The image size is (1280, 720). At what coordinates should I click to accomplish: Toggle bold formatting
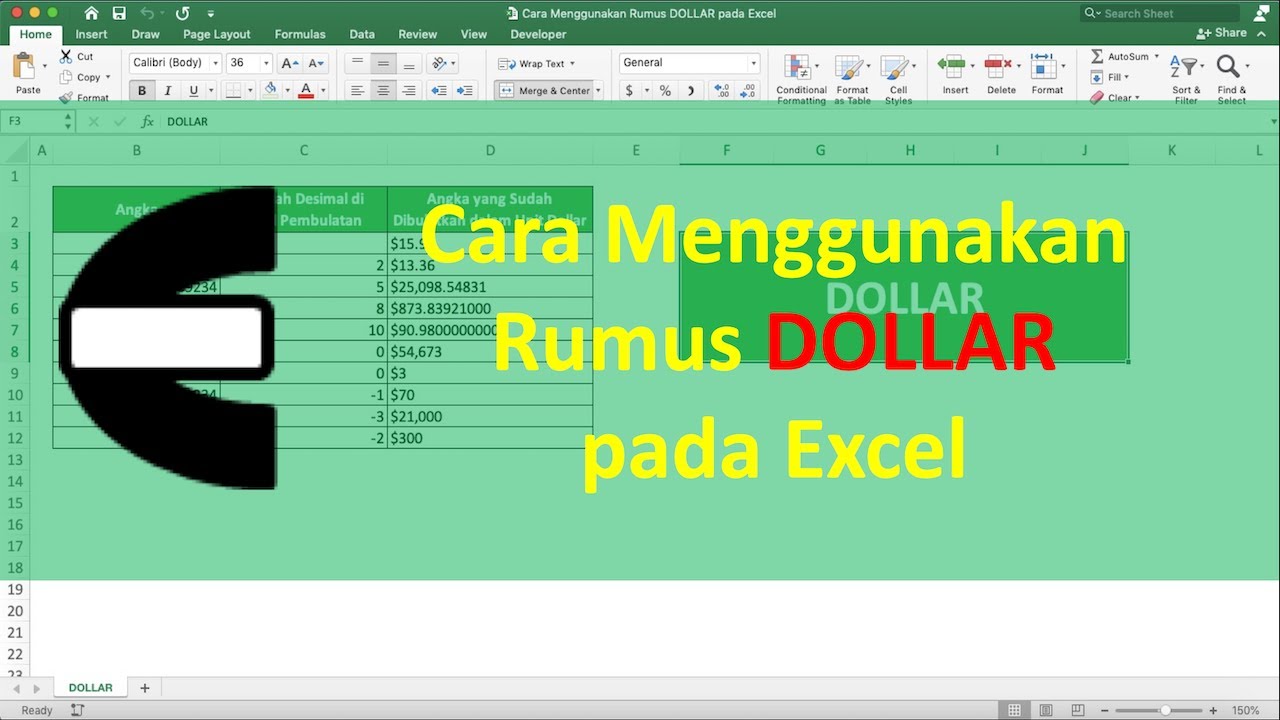141,91
